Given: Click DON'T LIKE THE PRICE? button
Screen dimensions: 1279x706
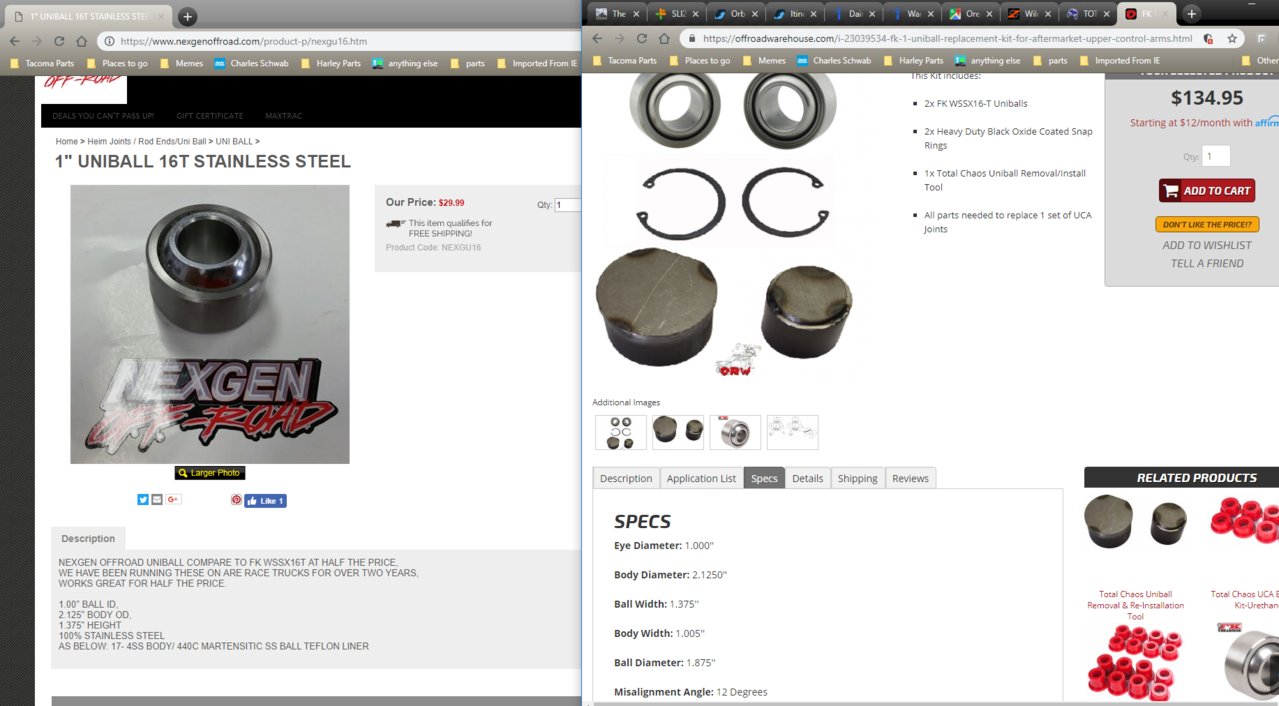Looking at the screenshot, I should point(1207,224).
